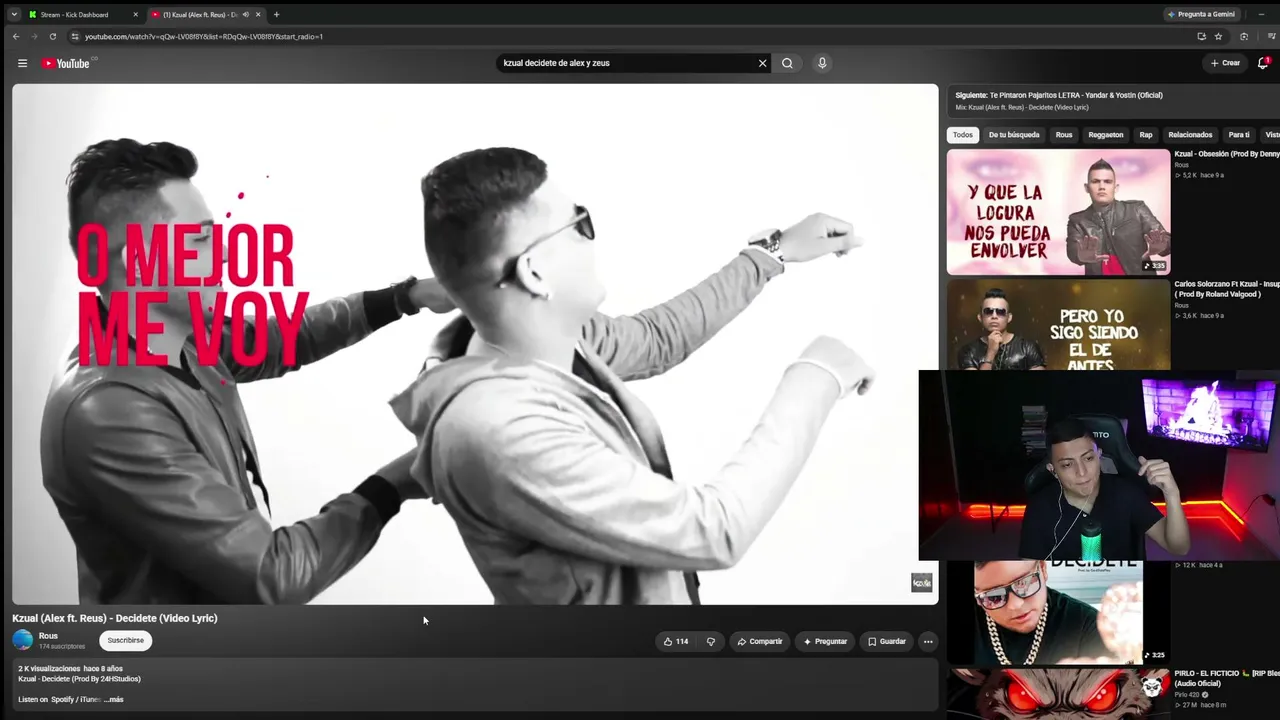
Task: Run search with the magnifier button
Action: click(787, 63)
